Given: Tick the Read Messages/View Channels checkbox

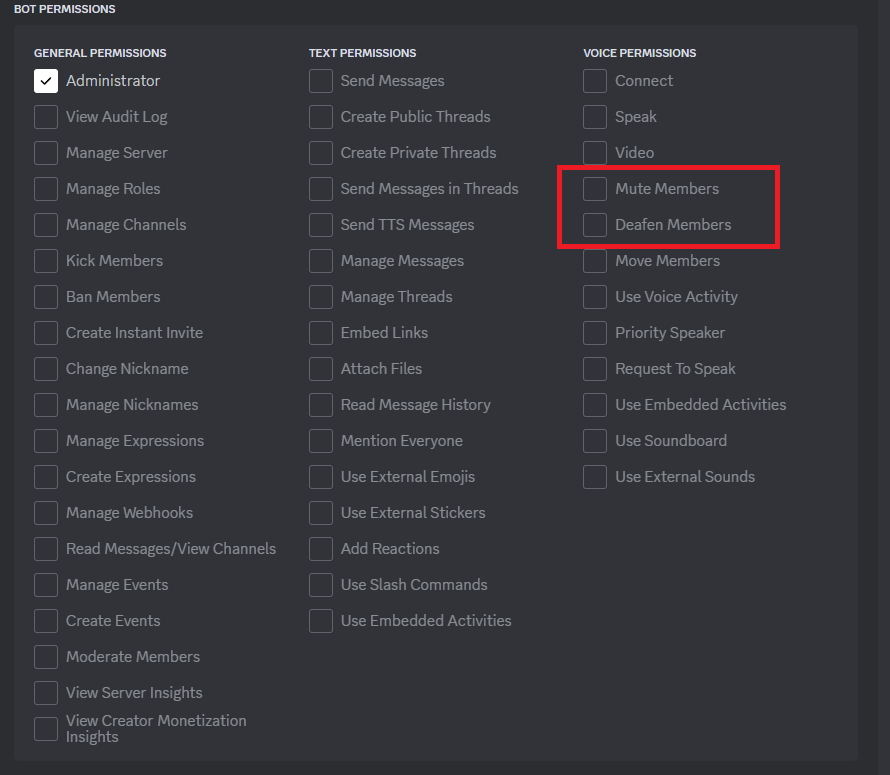Looking at the screenshot, I should pos(46,549).
